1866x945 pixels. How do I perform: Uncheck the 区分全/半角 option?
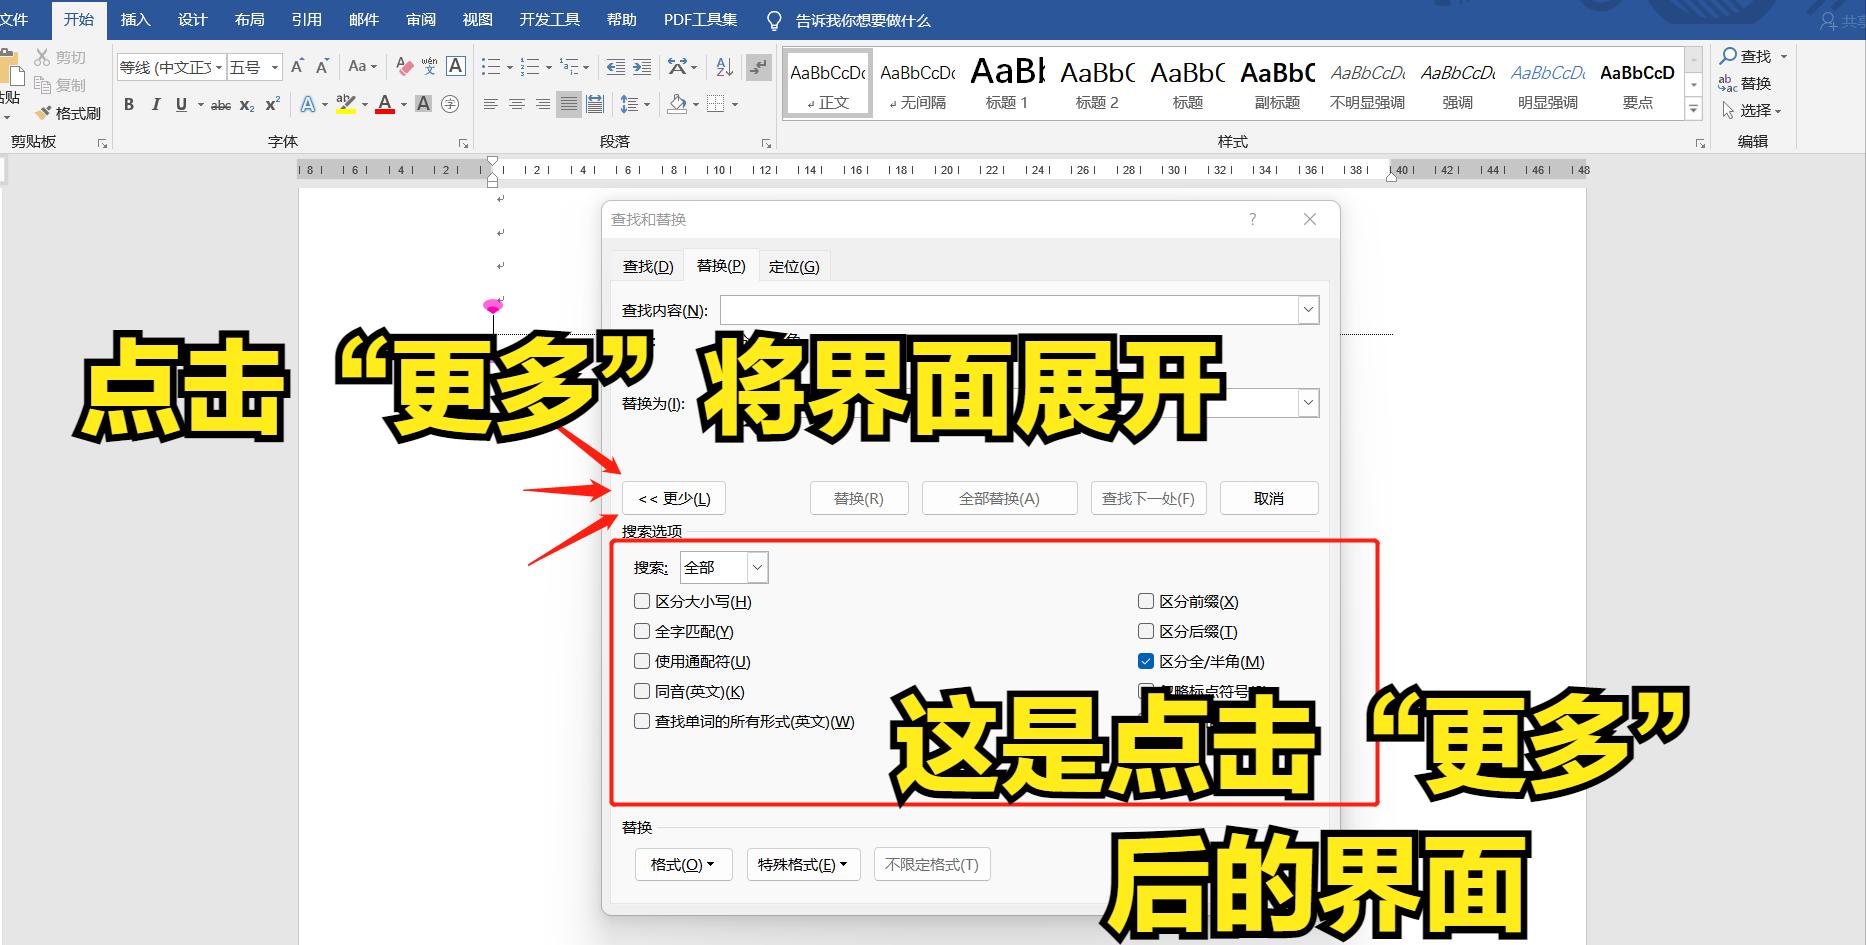(1144, 661)
